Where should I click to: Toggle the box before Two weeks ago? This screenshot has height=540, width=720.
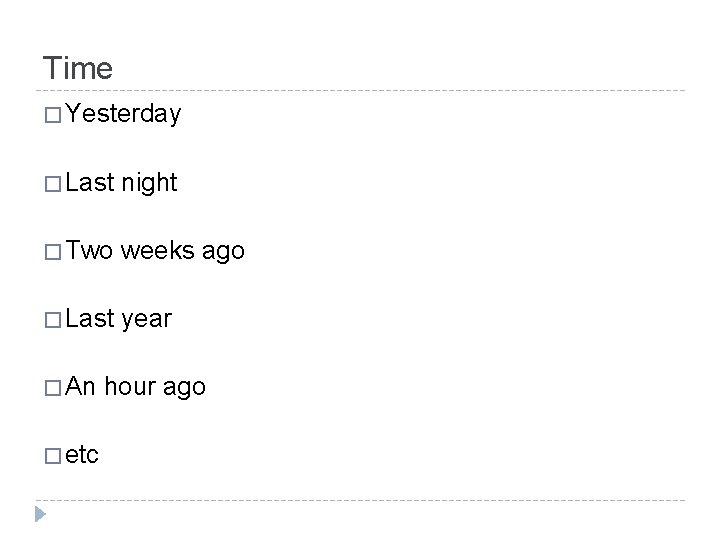(x=53, y=252)
